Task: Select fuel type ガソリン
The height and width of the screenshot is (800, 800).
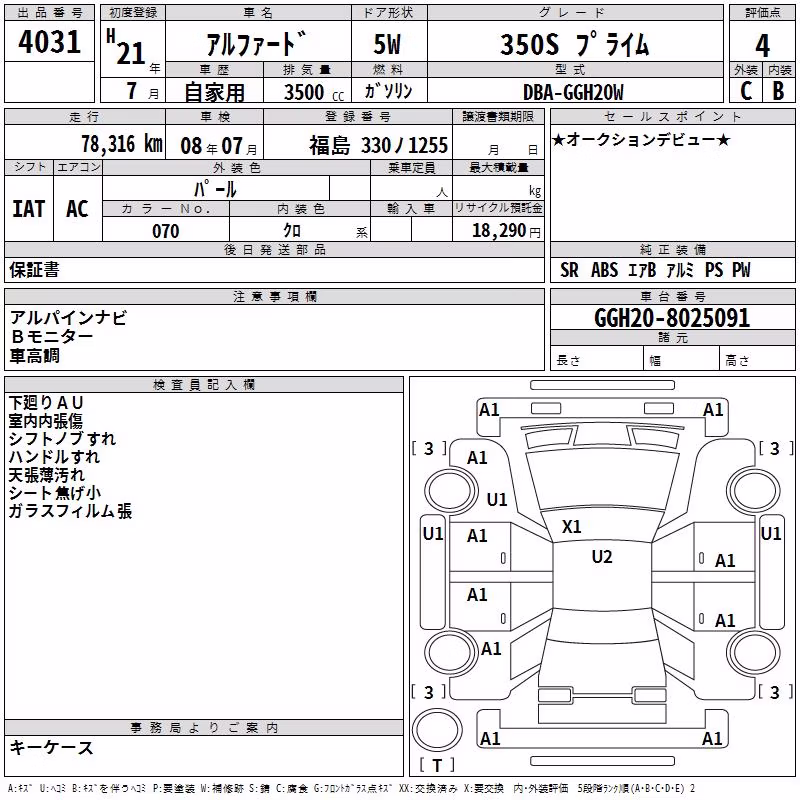Action: pyautogui.click(x=388, y=91)
